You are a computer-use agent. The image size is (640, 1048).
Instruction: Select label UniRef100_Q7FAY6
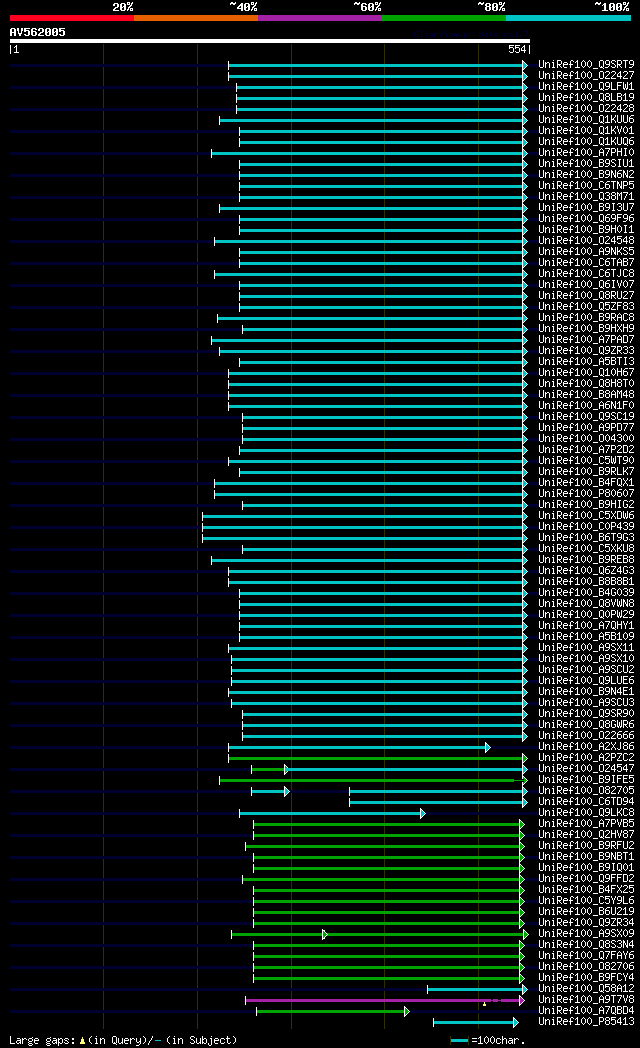586,956
